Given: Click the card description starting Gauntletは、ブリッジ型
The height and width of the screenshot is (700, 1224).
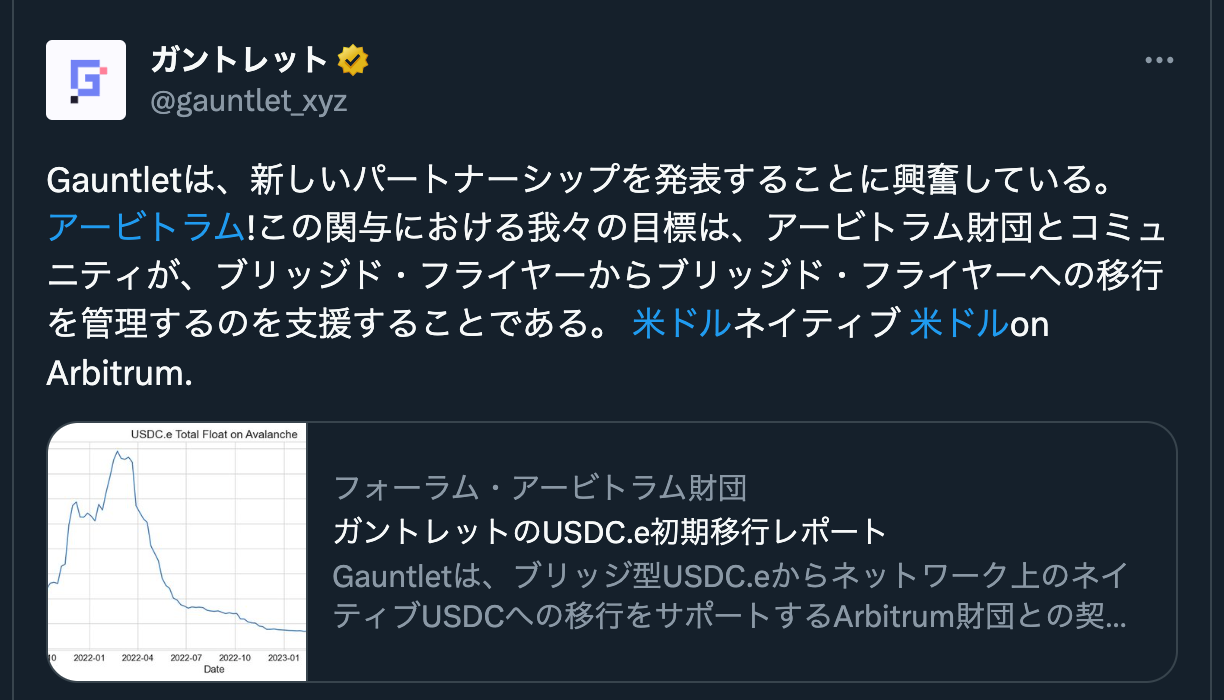Looking at the screenshot, I should [x=730, y=596].
